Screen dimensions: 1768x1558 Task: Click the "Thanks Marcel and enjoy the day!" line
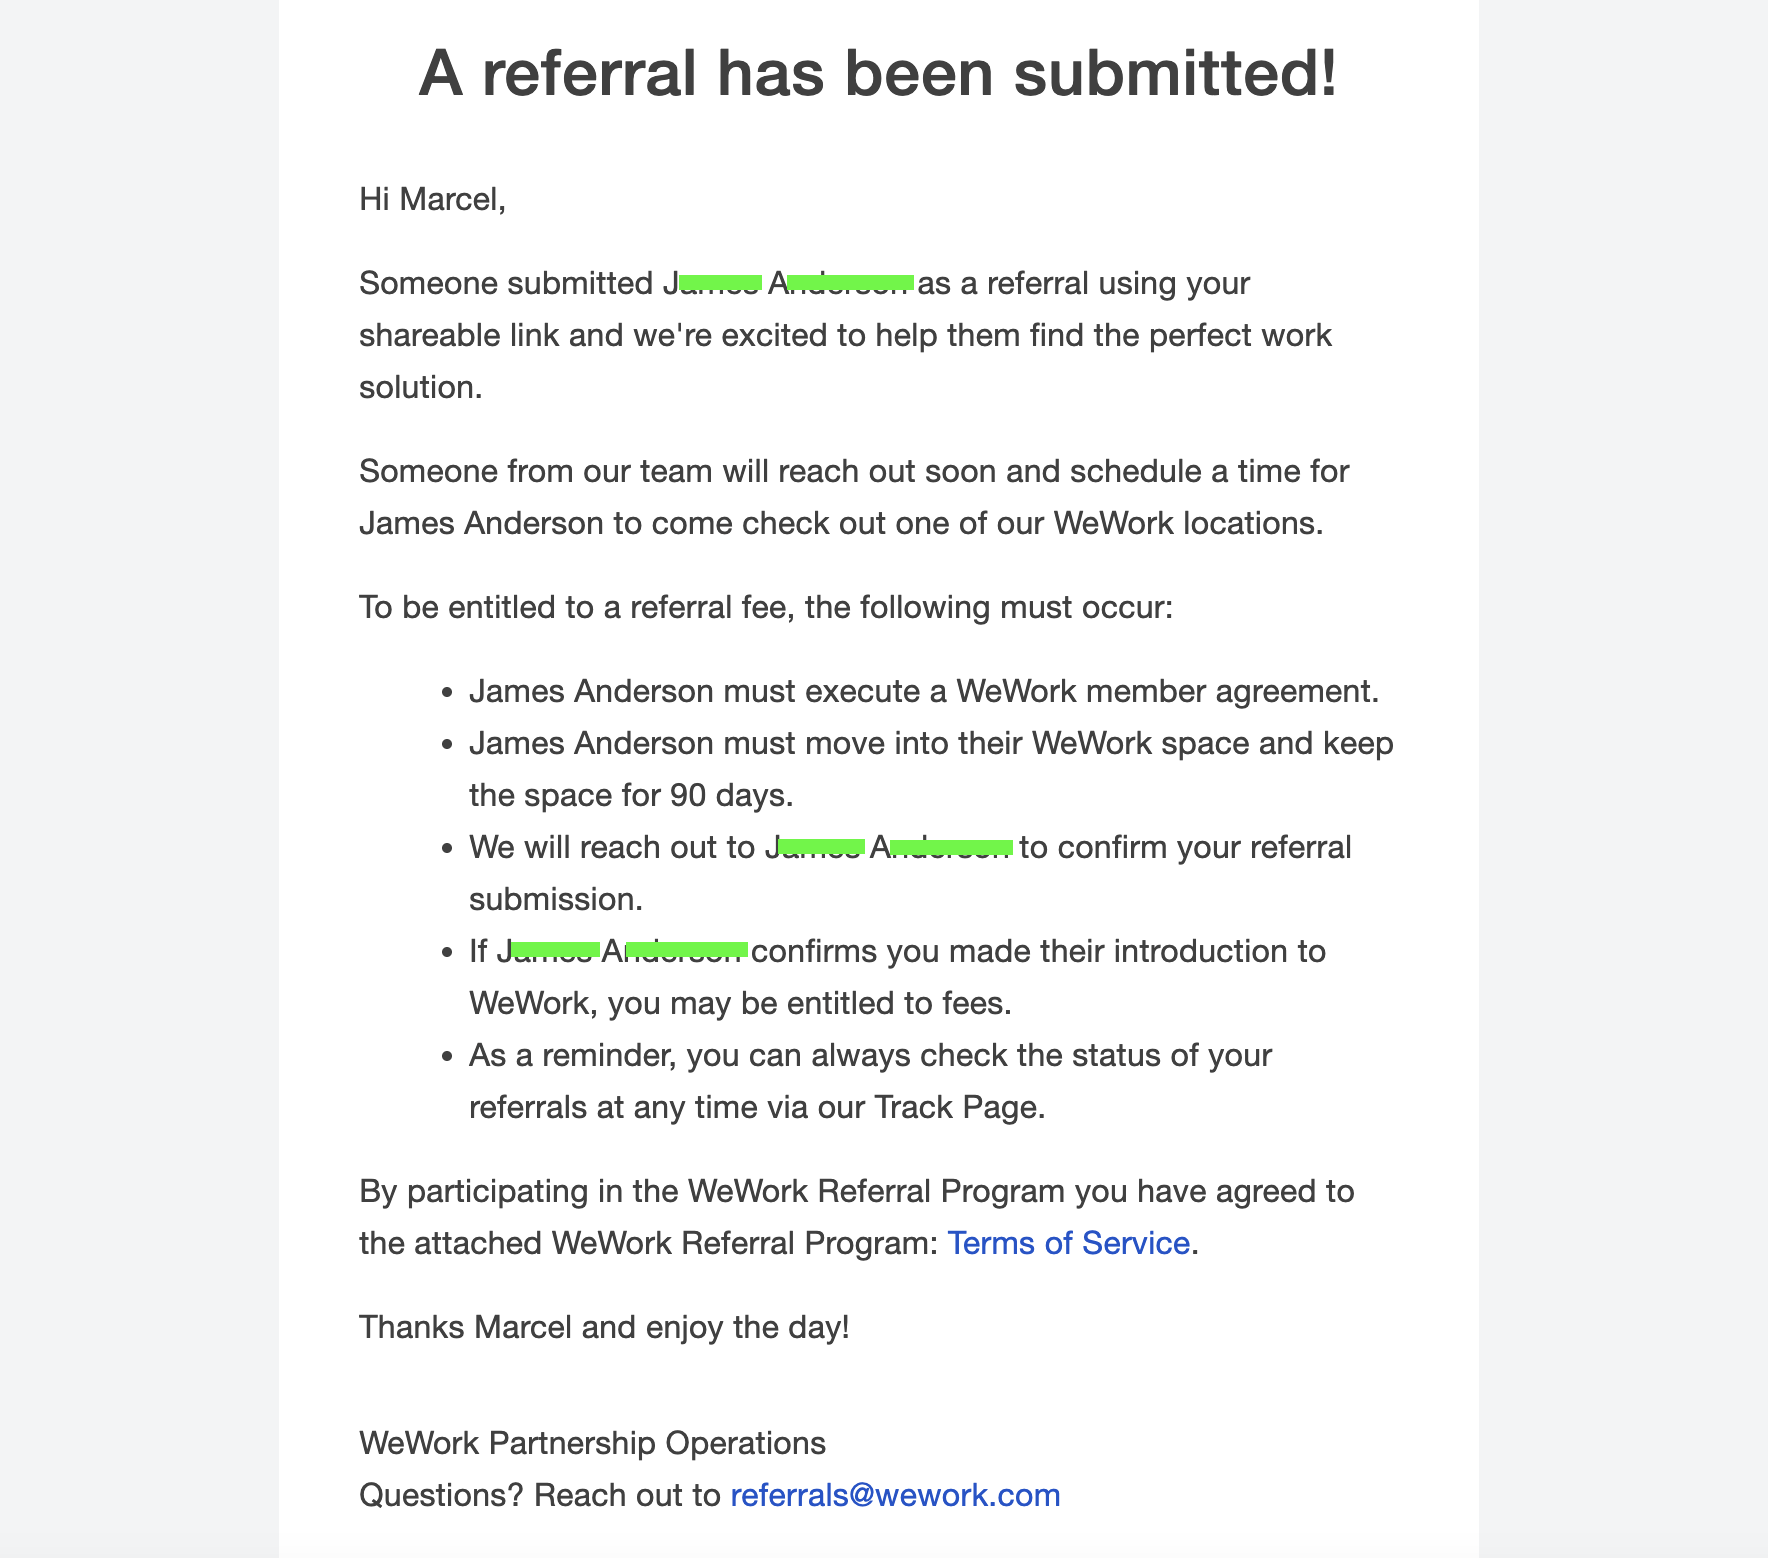(604, 1327)
